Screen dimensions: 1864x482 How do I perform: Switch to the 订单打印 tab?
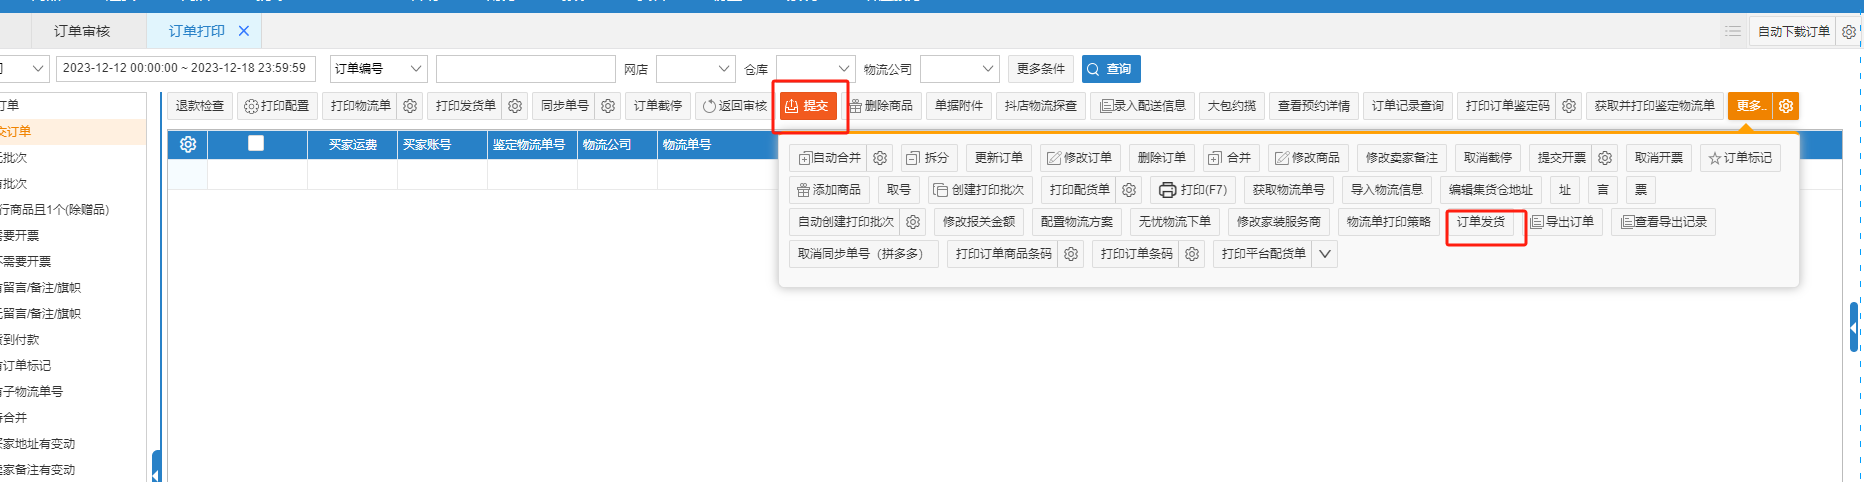click(197, 32)
